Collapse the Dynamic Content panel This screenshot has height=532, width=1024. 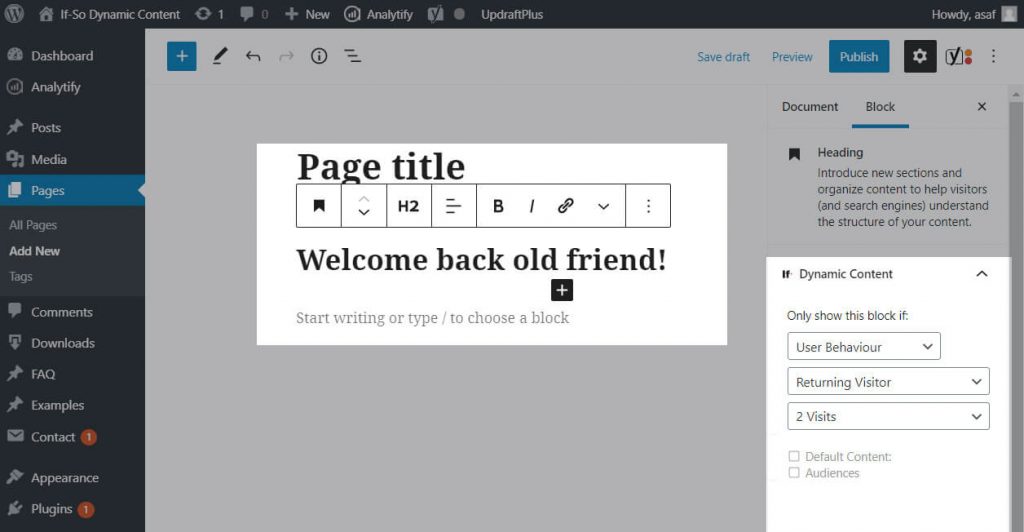(x=982, y=274)
